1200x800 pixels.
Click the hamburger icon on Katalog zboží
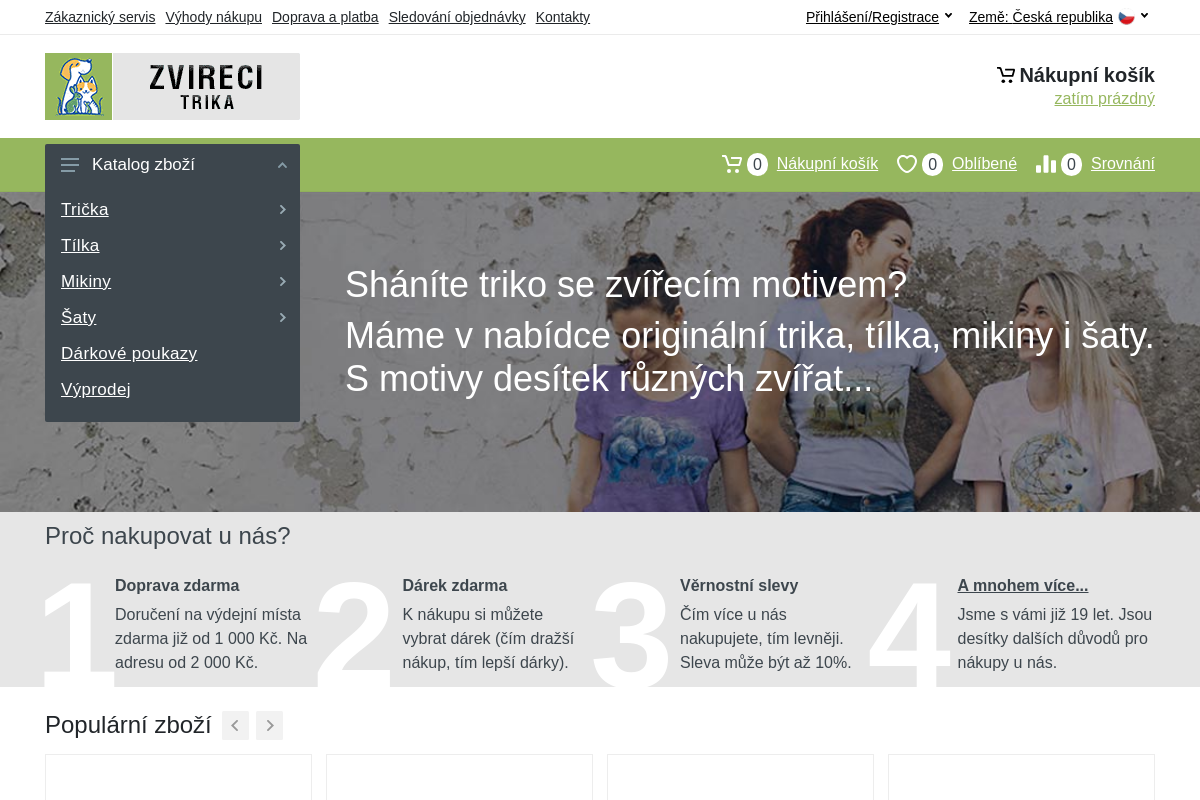(70, 165)
